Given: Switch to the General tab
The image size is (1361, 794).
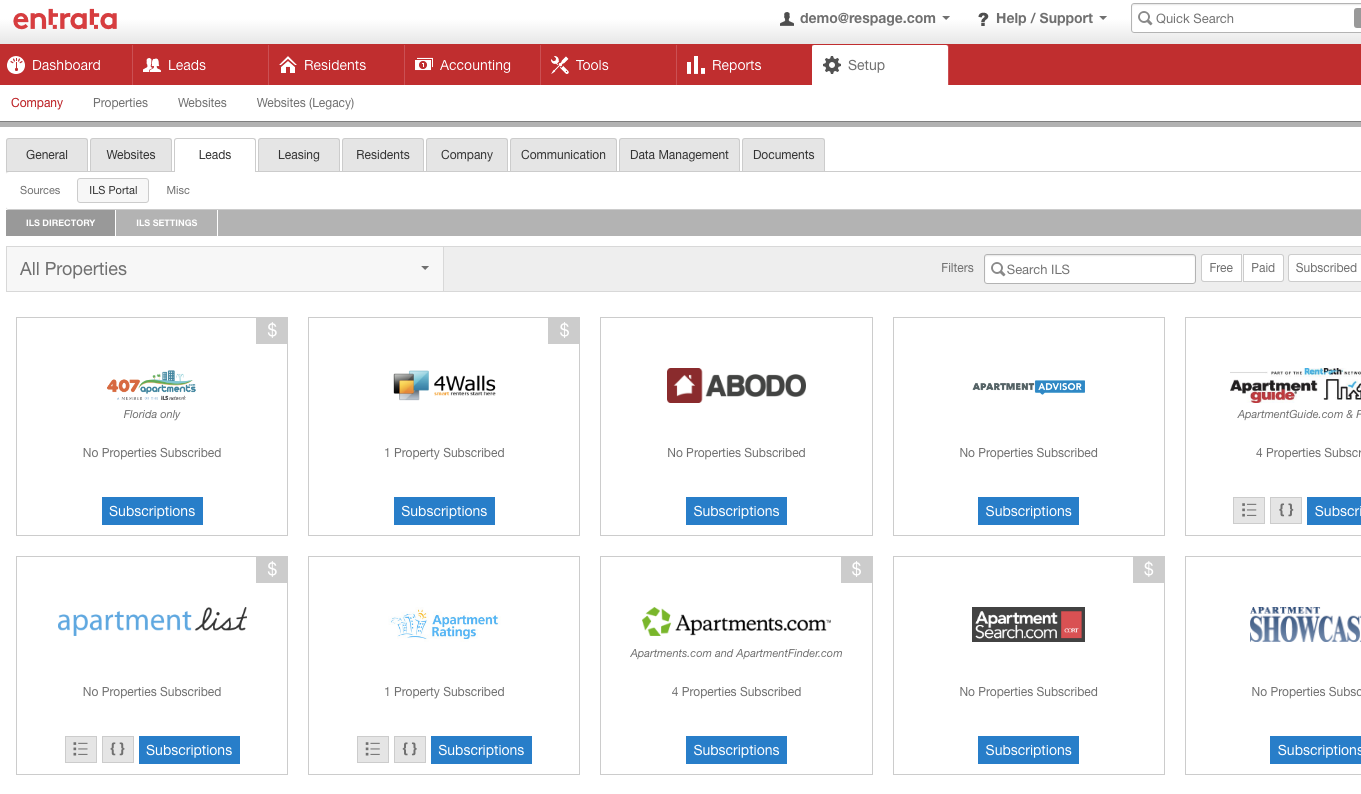Looking at the screenshot, I should click(47, 155).
